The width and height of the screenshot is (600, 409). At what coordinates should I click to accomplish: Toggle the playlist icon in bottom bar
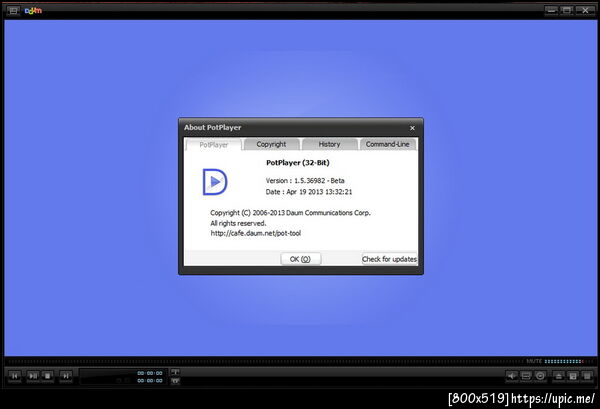click(x=587, y=376)
